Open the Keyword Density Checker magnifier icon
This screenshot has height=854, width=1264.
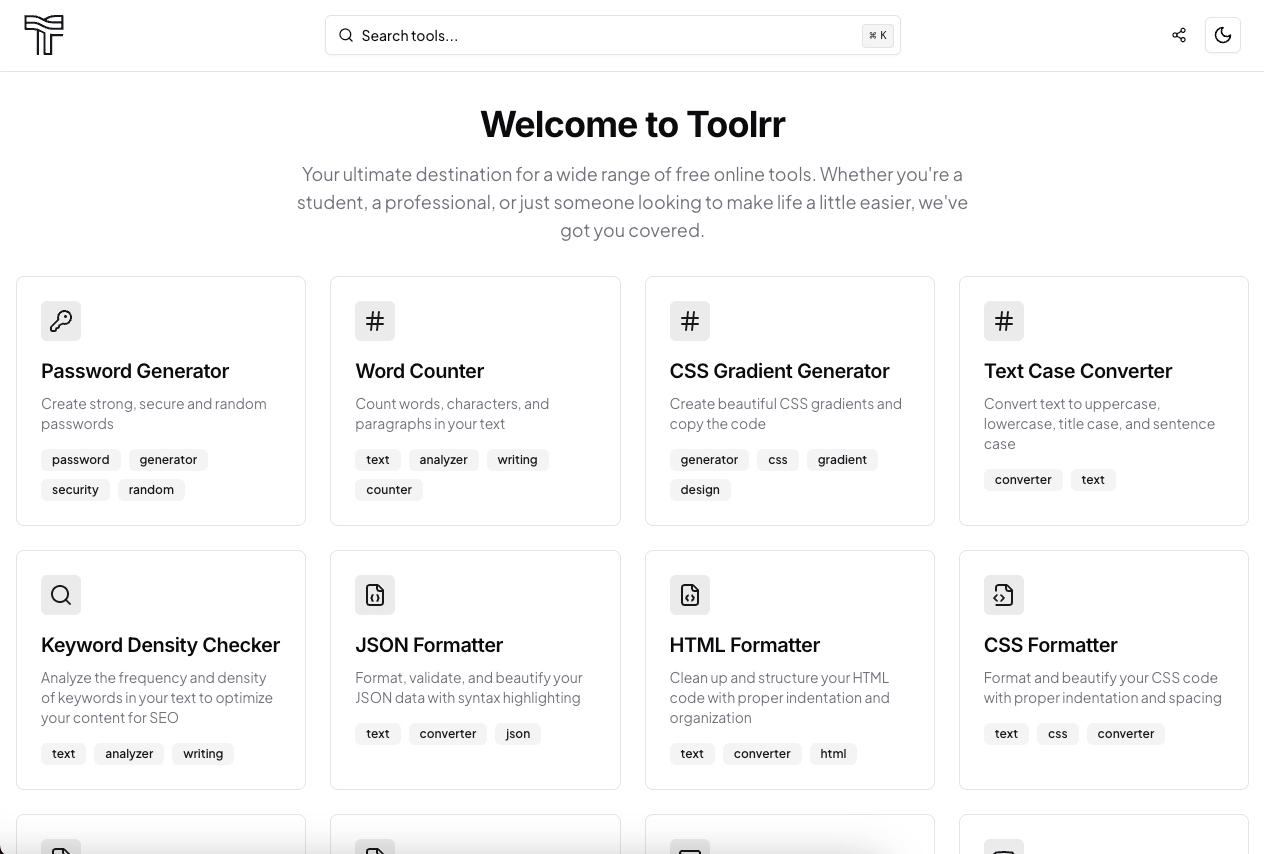tap(61, 594)
